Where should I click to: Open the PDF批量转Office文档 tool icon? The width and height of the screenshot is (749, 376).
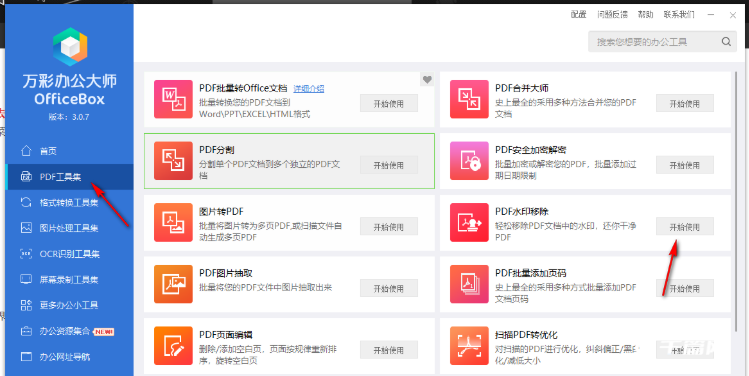pos(173,99)
